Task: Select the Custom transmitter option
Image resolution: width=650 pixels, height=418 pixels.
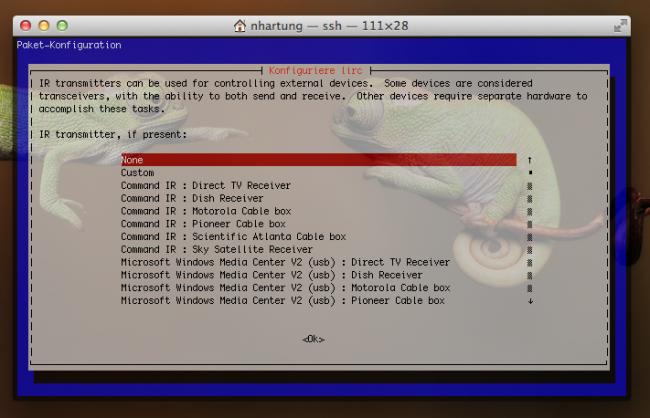Action: [x=138, y=173]
